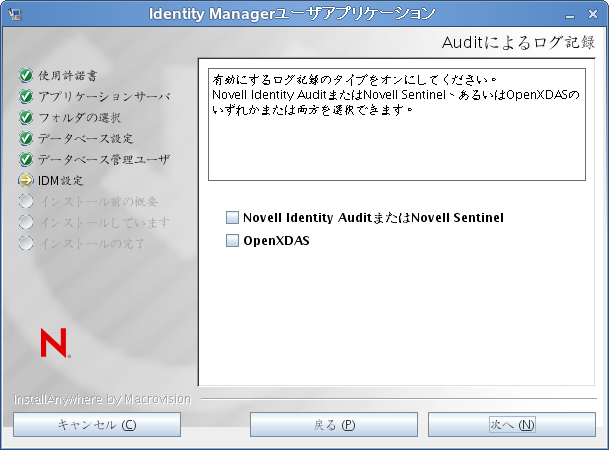Click the キャンセル (C) button

[97, 425]
